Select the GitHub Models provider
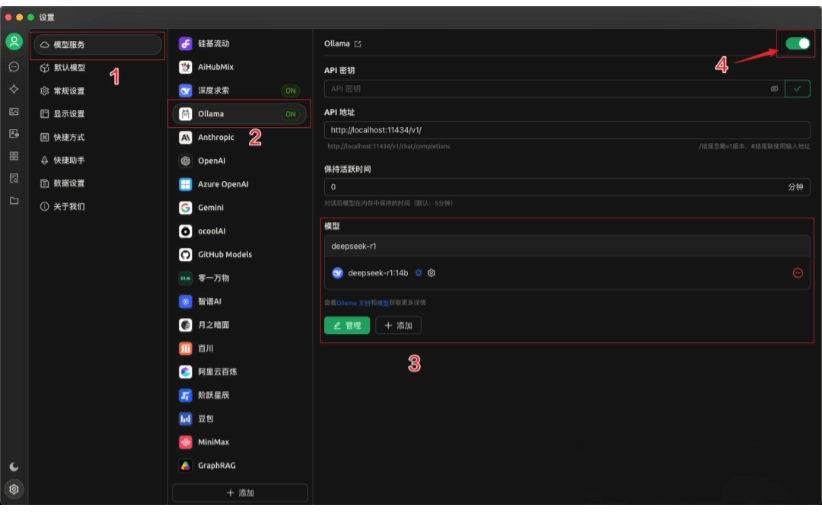Image resolution: width=822 pixels, height=512 pixels. (239, 255)
